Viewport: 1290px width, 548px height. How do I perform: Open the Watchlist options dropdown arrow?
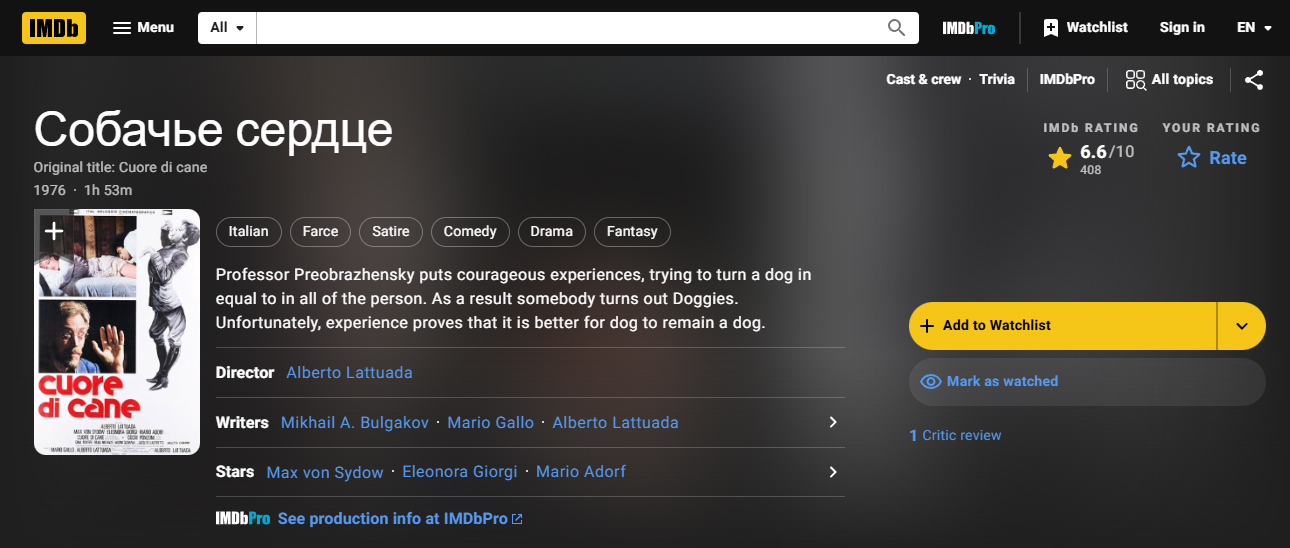(x=1242, y=325)
